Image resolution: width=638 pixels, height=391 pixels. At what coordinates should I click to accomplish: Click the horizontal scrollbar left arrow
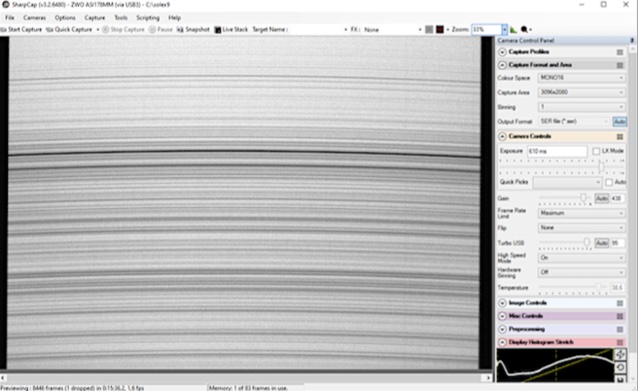click(x=3, y=378)
